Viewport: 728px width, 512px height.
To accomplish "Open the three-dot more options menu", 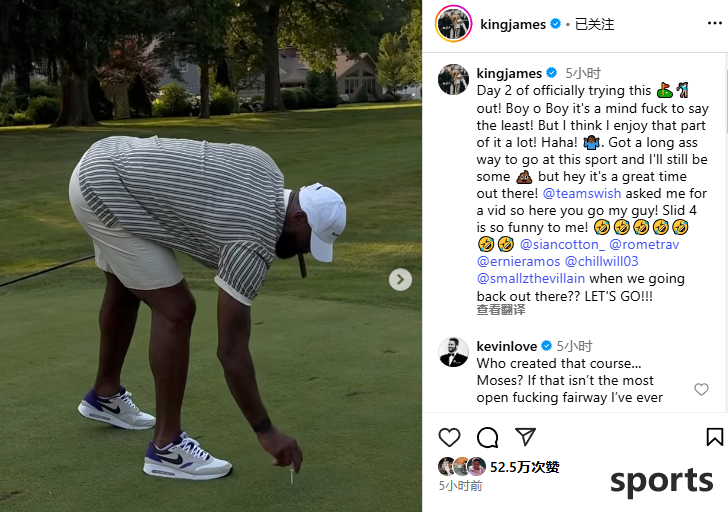I will point(715,24).
